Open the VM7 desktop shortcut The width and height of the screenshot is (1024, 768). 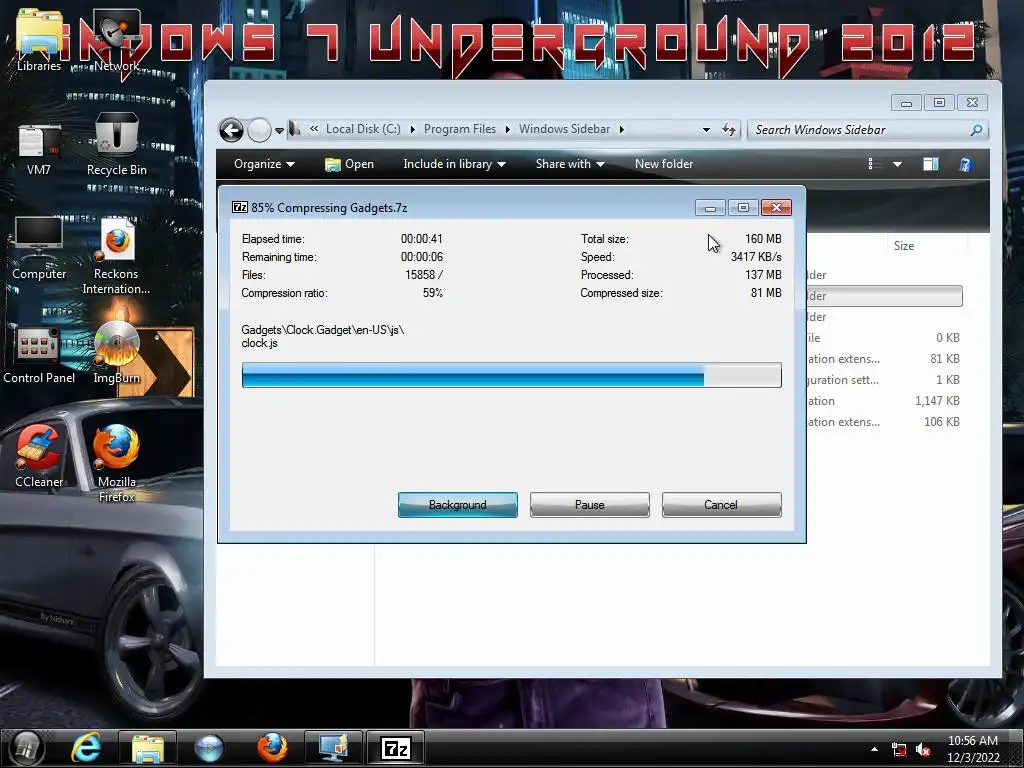coord(39,149)
